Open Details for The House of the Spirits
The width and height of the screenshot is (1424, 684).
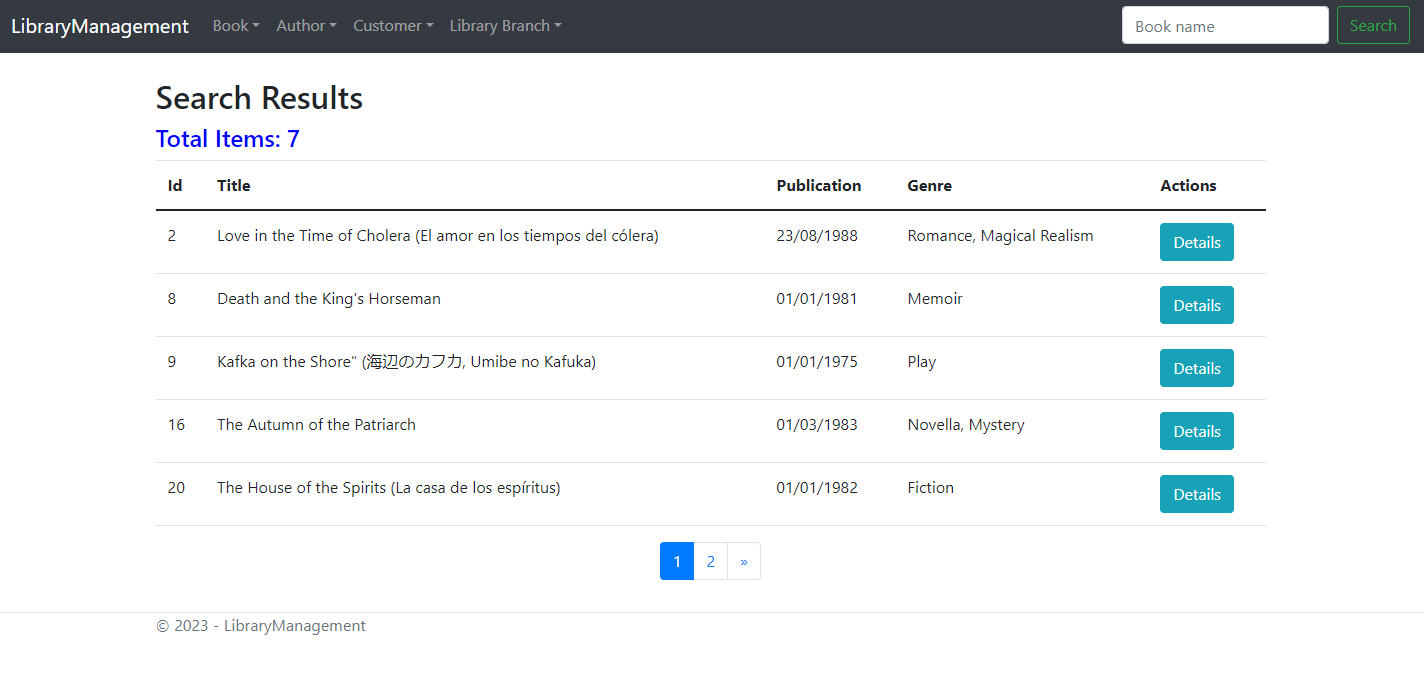(x=1196, y=494)
